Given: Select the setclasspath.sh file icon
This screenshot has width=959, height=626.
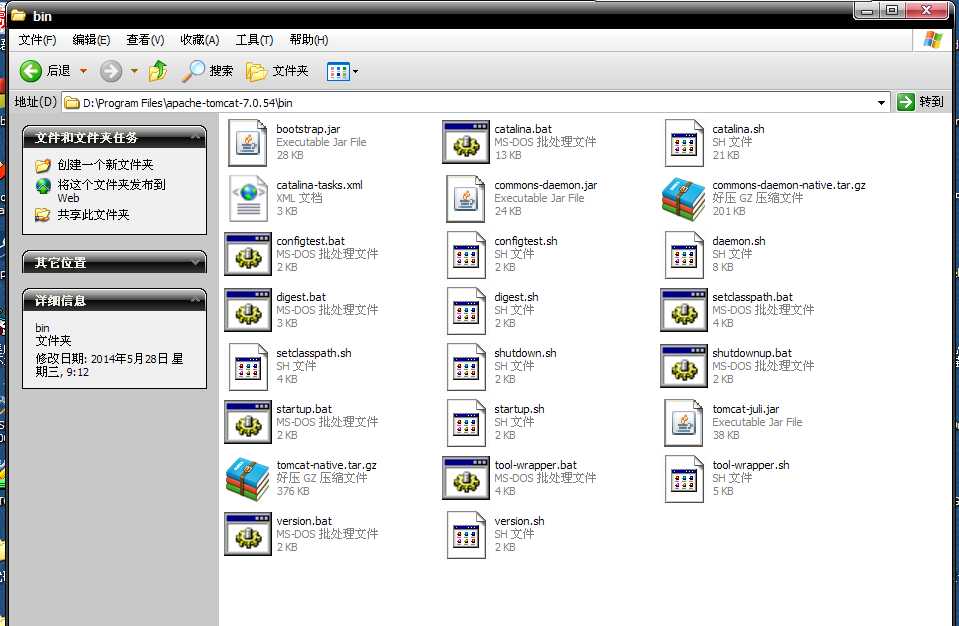Looking at the screenshot, I should tap(248, 367).
